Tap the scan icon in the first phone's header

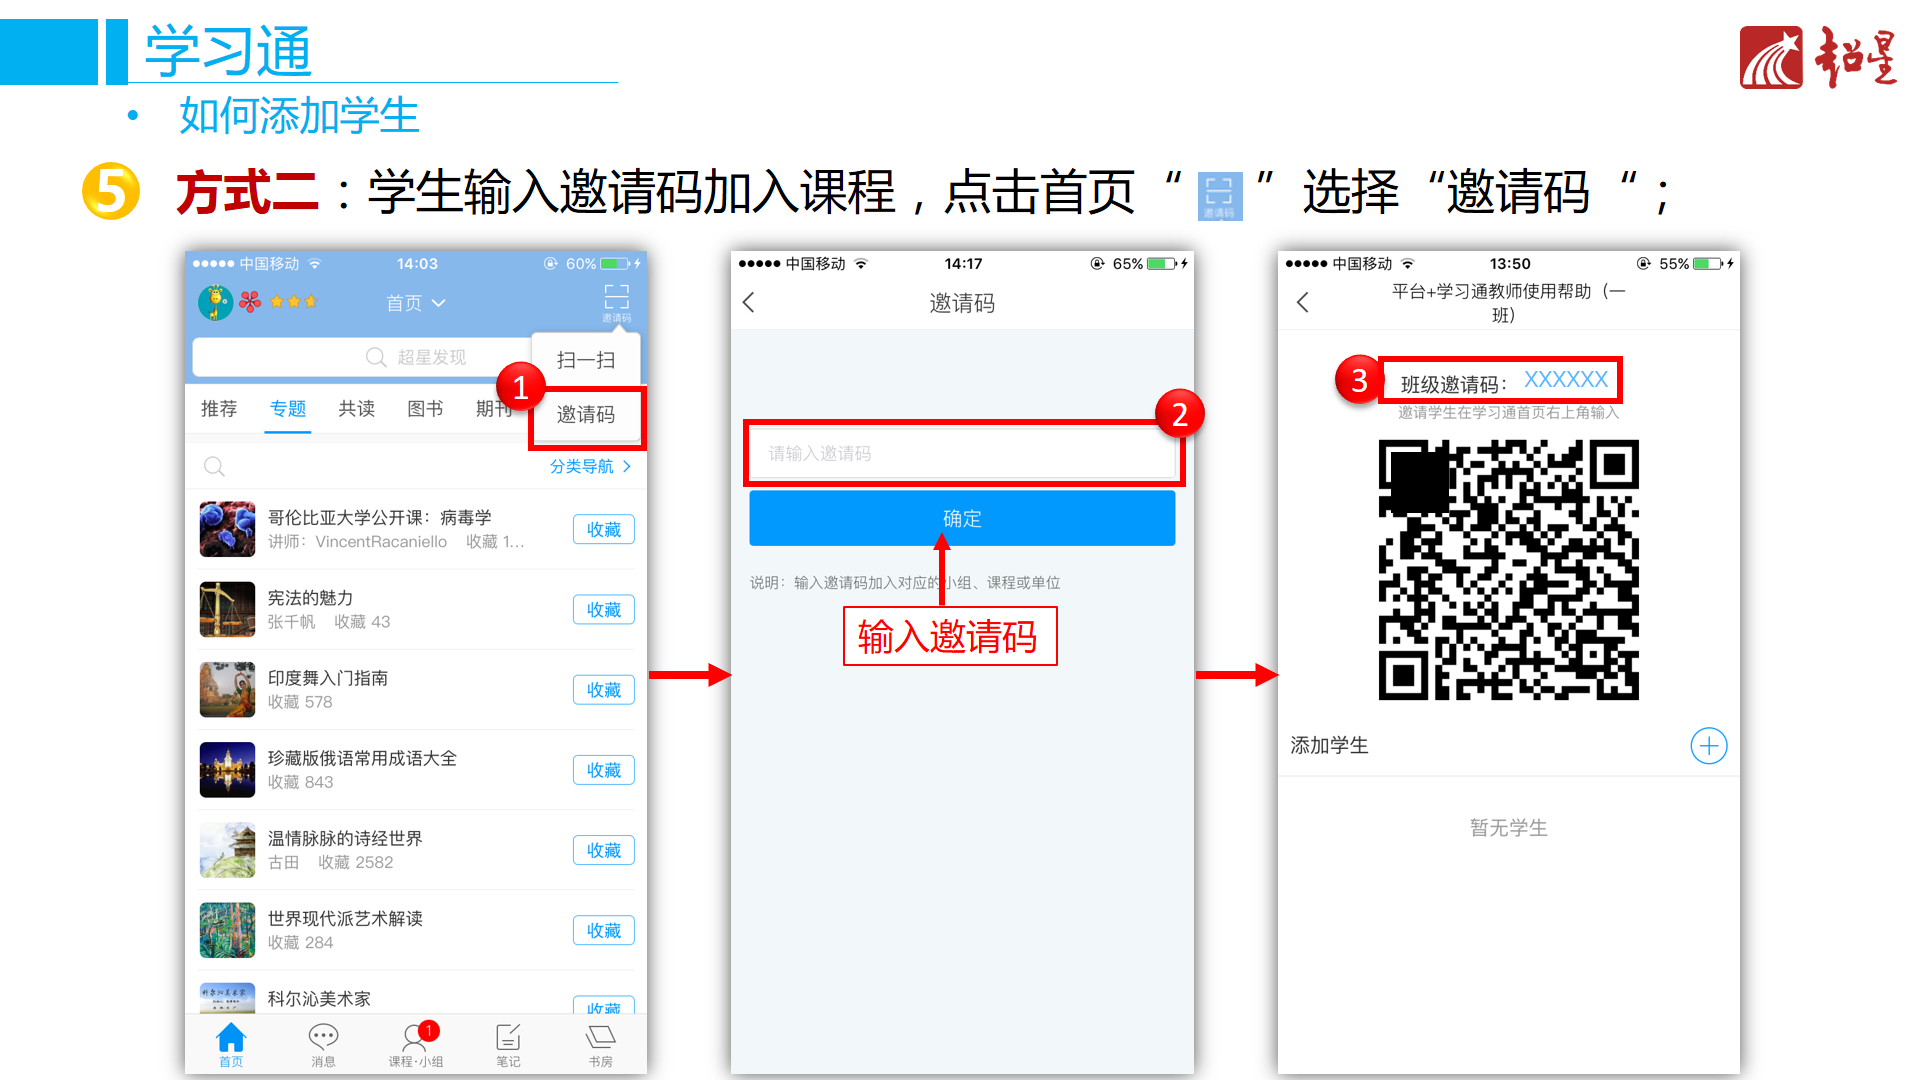616,298
